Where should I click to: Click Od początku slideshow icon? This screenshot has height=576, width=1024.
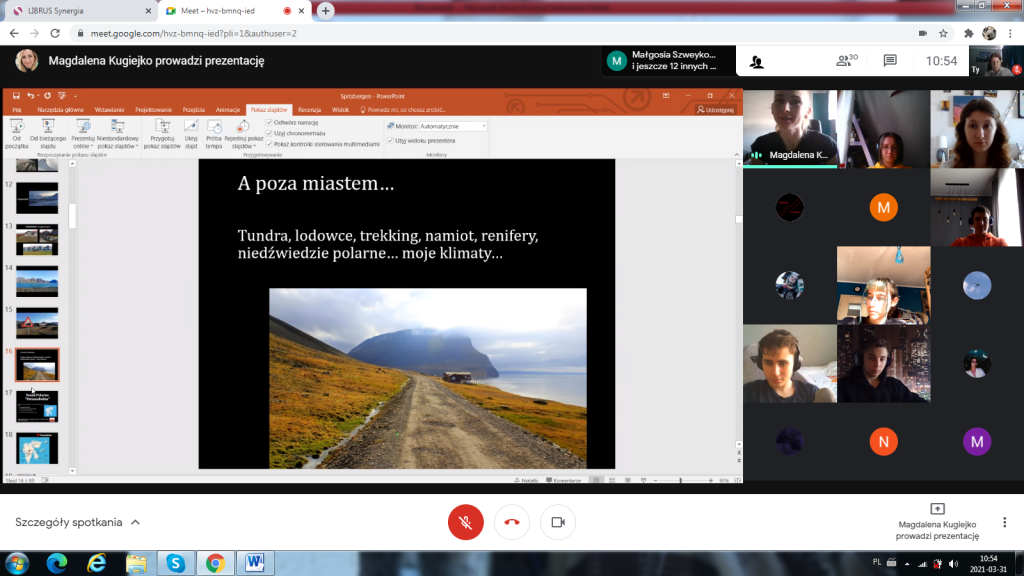[16, 132]
